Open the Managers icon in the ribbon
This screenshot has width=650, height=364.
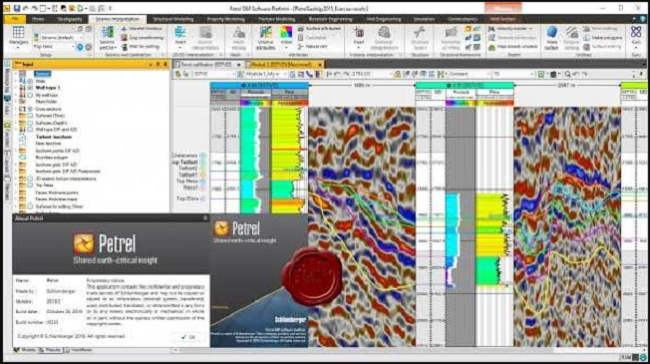pos(18,36)
